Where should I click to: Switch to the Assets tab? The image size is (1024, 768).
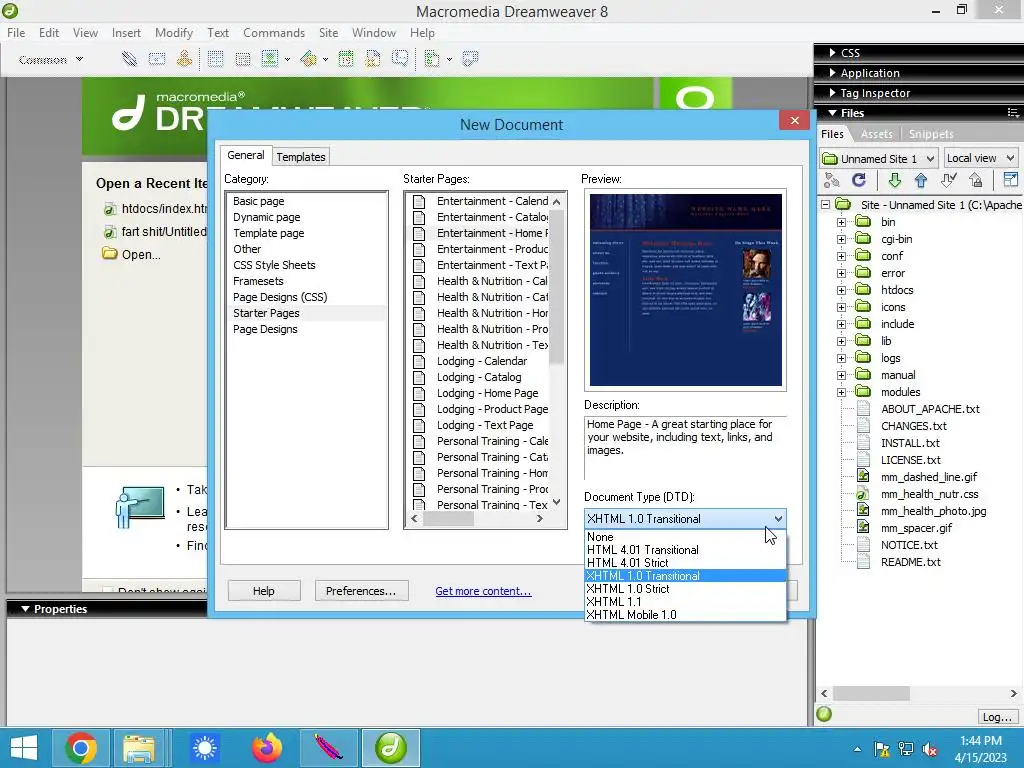pos(876,134)
